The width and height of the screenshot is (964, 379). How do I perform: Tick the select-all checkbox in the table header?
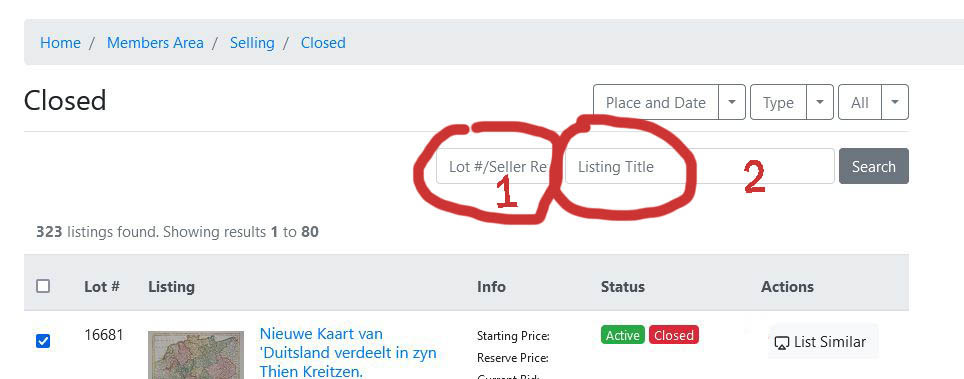43,286
